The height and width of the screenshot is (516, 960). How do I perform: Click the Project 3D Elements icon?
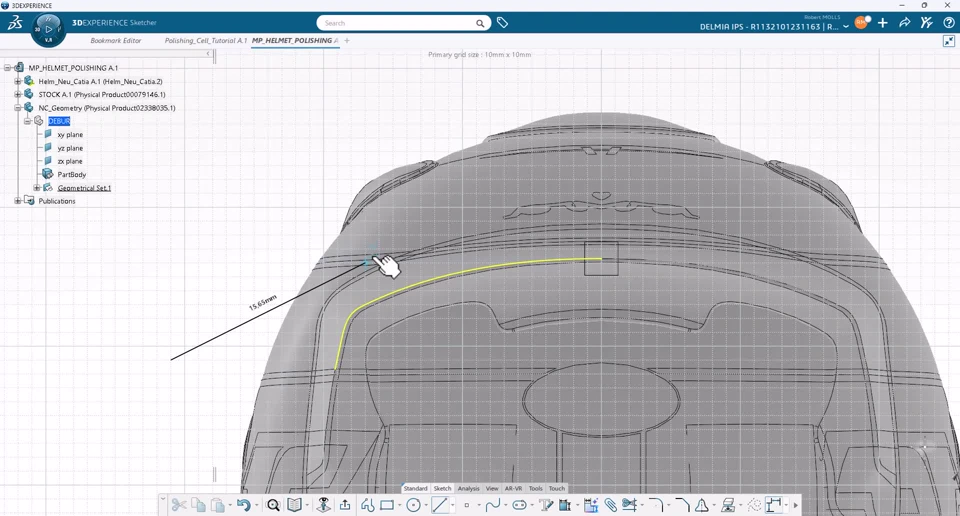565,505
